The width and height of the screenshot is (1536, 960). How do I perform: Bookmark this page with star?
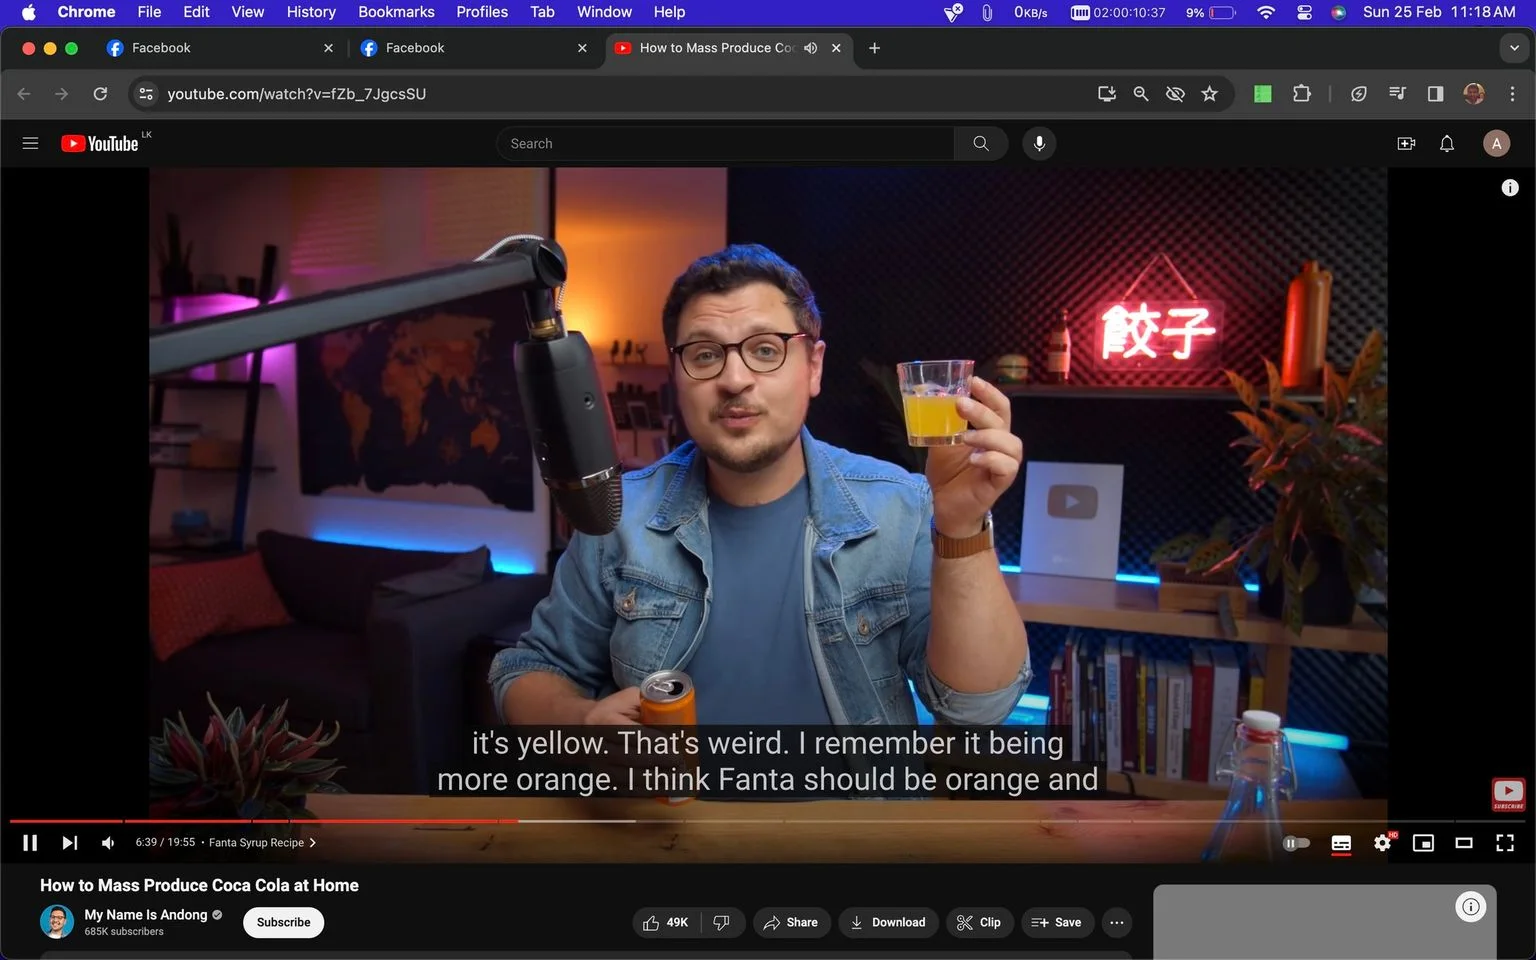[x=1209, y=93]
